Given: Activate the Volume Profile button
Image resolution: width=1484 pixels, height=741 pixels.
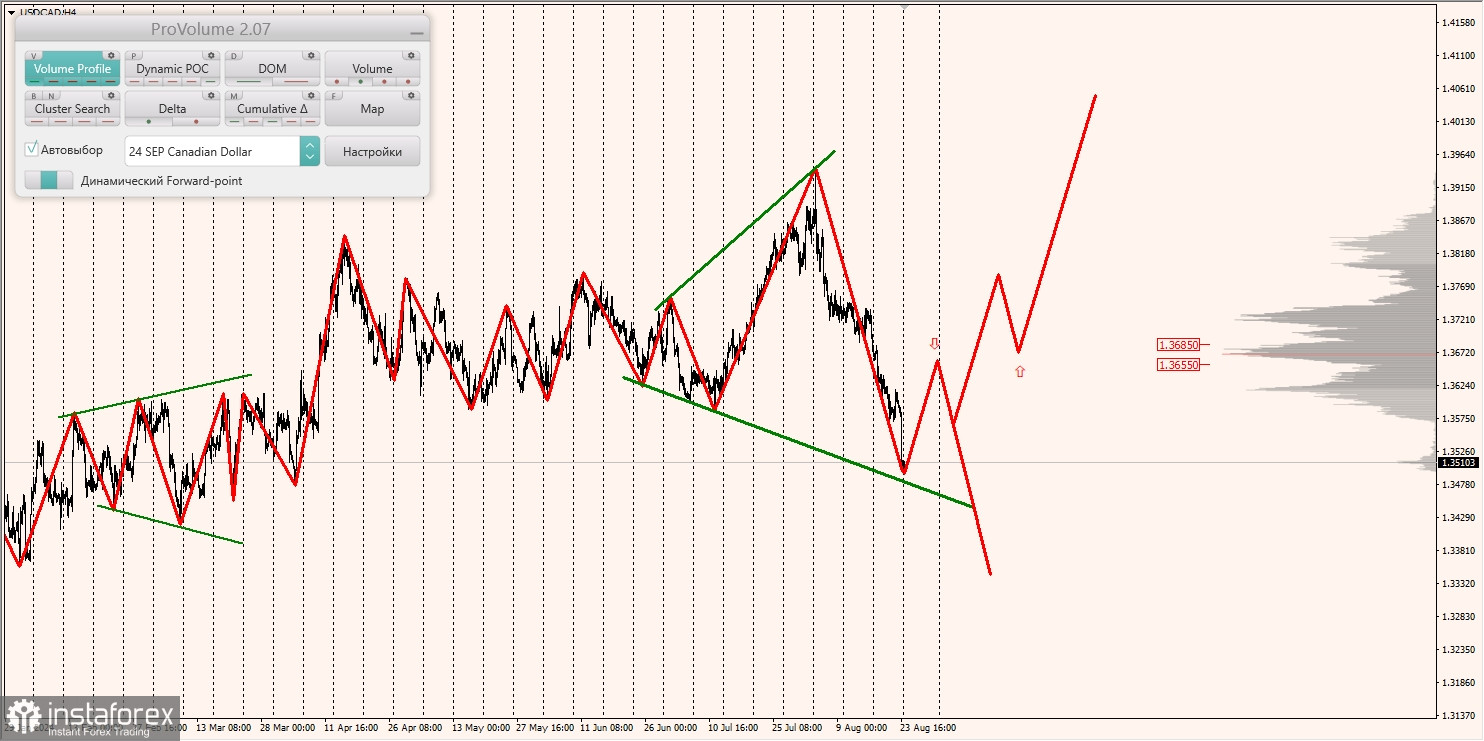Looking at the screenshot, I should (73, 68).
